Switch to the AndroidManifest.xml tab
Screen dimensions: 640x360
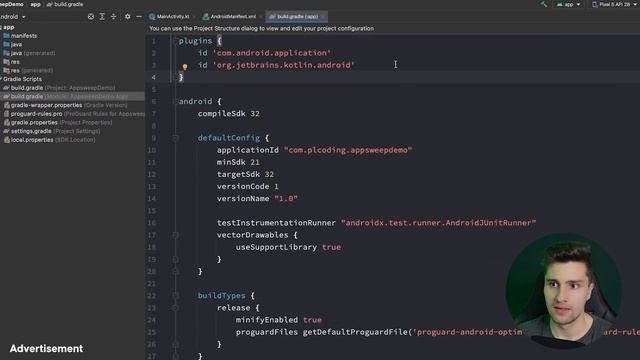click(x=230, y=17)
